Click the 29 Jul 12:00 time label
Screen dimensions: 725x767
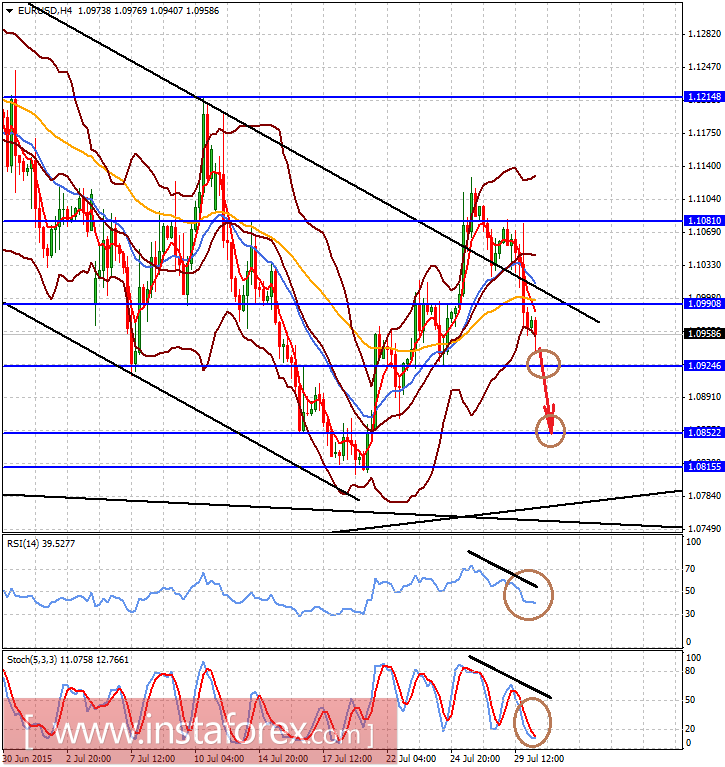539,759
